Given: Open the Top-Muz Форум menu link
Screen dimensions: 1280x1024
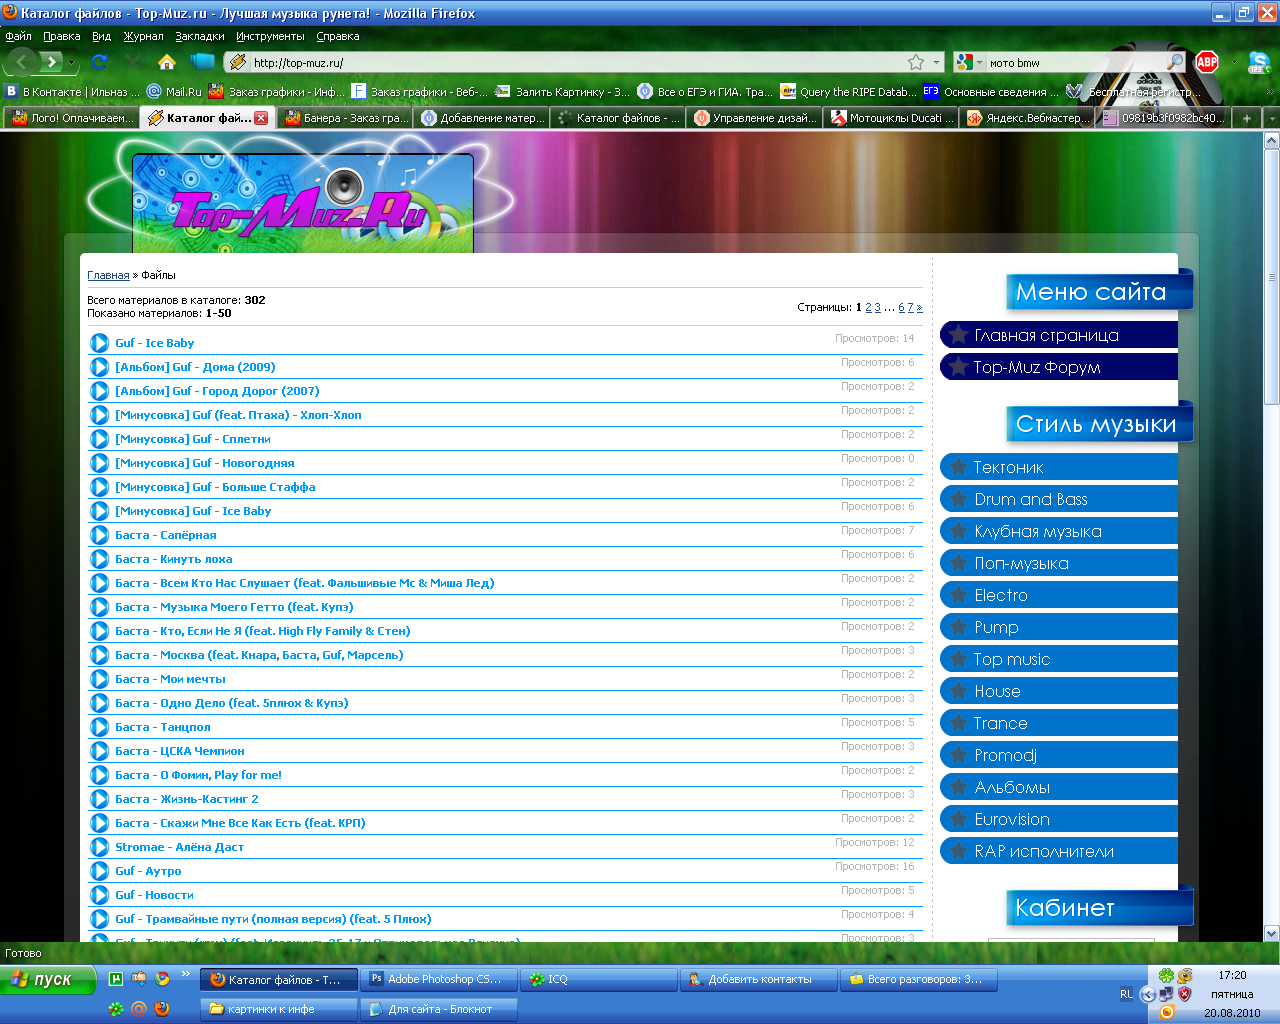Looking at the screenshot, I should 1059,367.
